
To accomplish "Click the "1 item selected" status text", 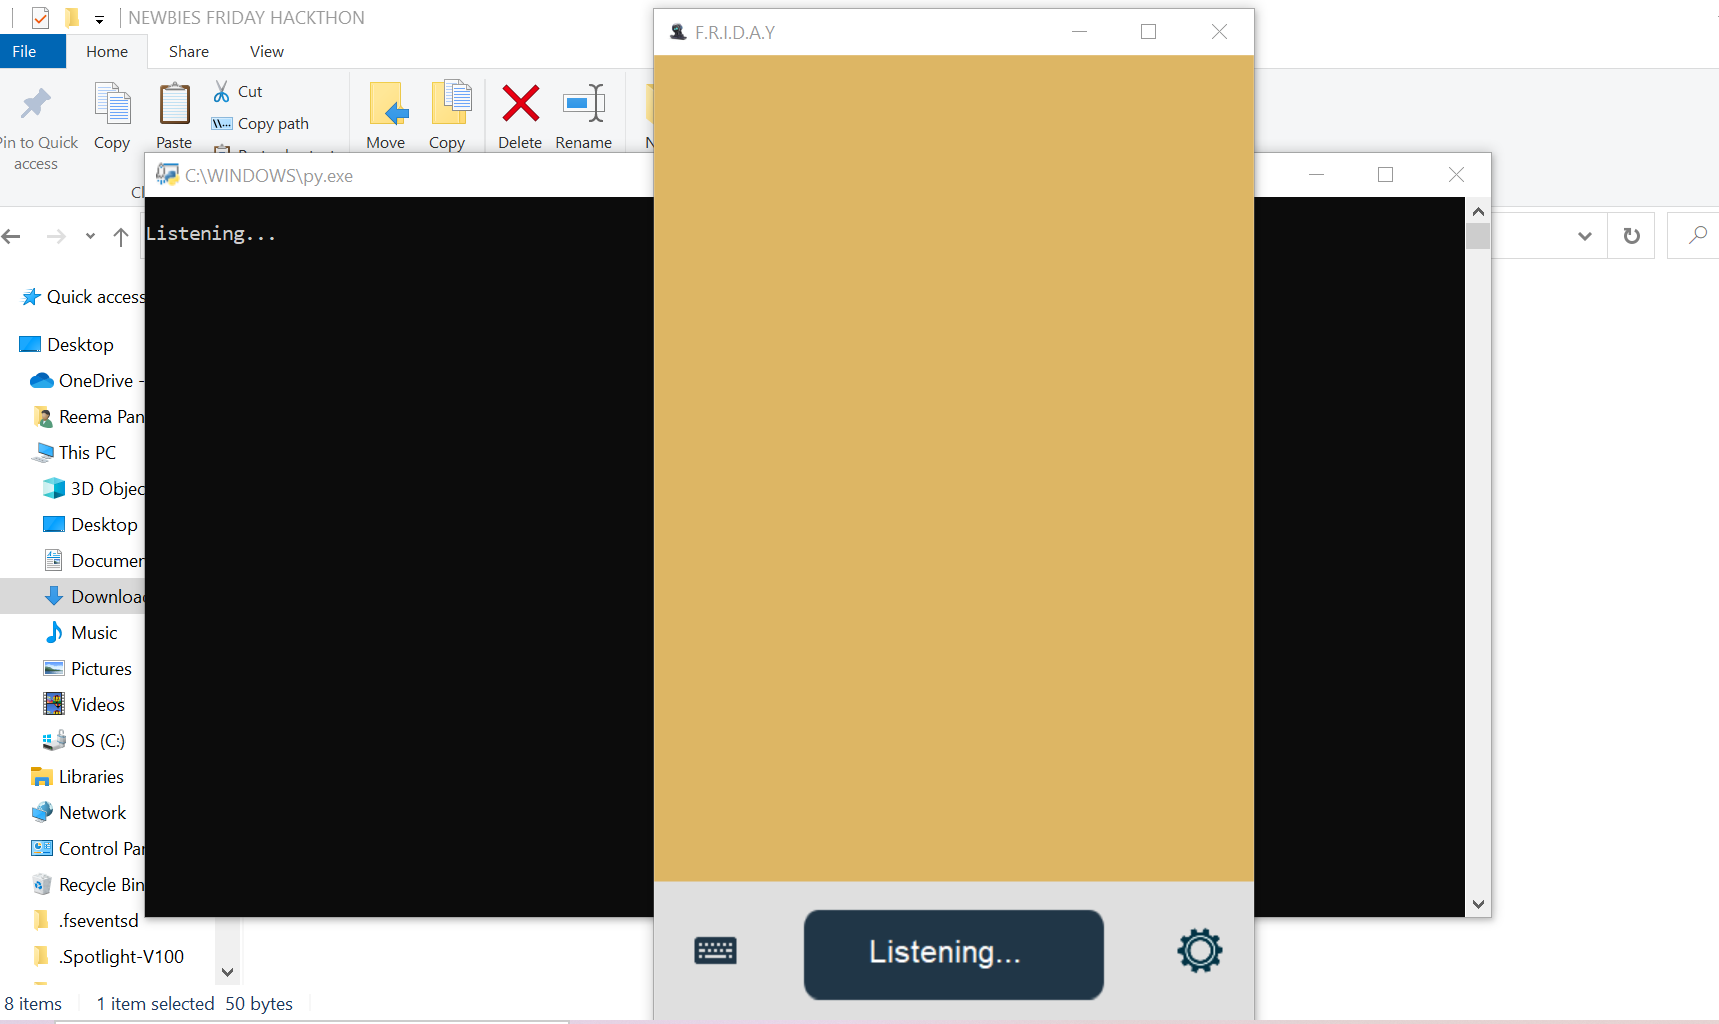I will [x=155, y=1004].
